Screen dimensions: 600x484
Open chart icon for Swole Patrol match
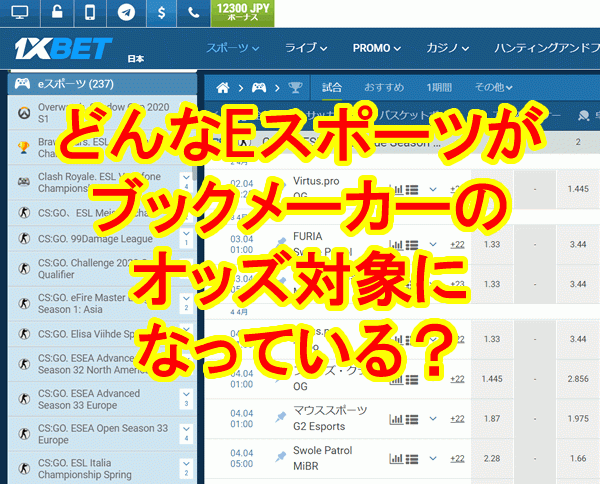[396, 459]
